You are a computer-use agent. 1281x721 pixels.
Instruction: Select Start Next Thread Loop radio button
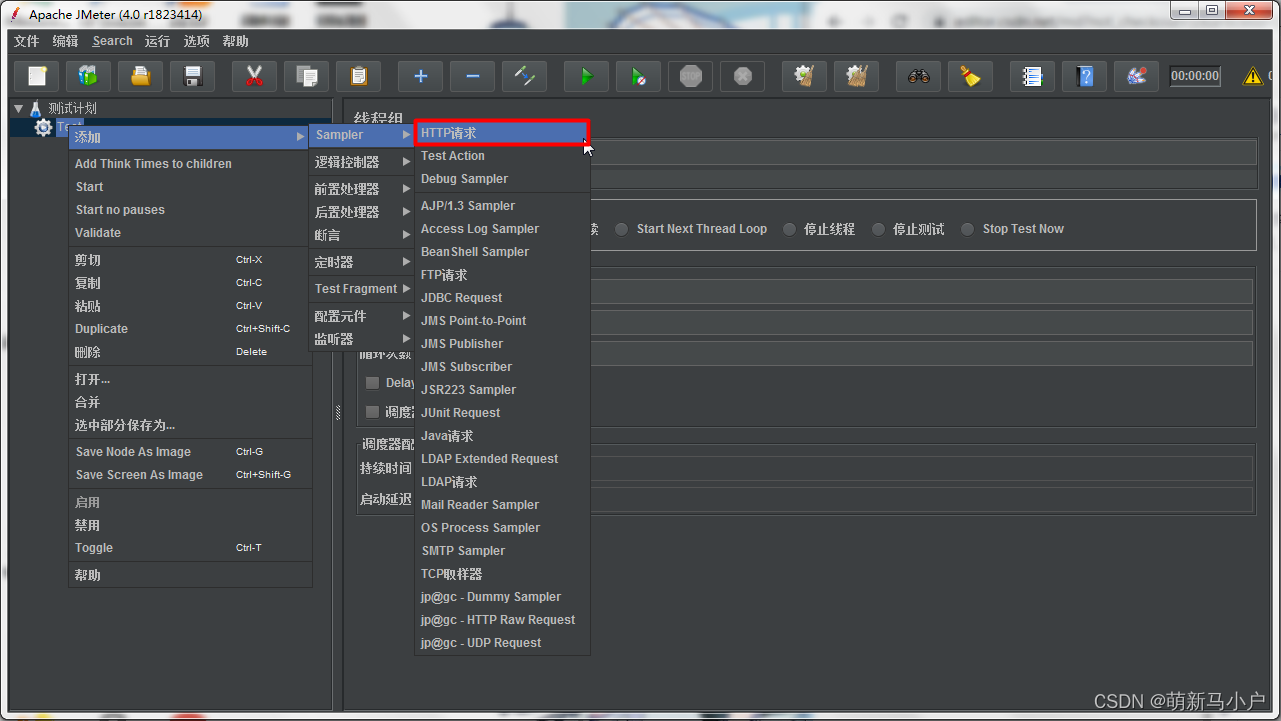pos(621,229)
